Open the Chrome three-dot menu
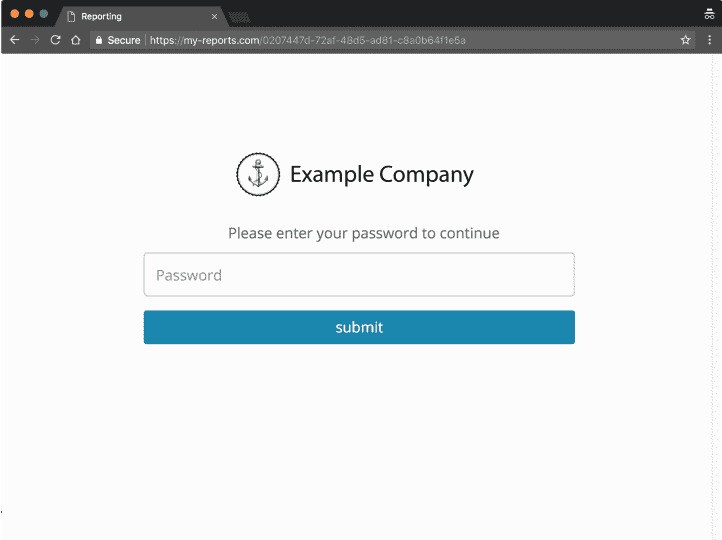Image resolution: width=722 pixels, height=540 pixels. (709, 40)
